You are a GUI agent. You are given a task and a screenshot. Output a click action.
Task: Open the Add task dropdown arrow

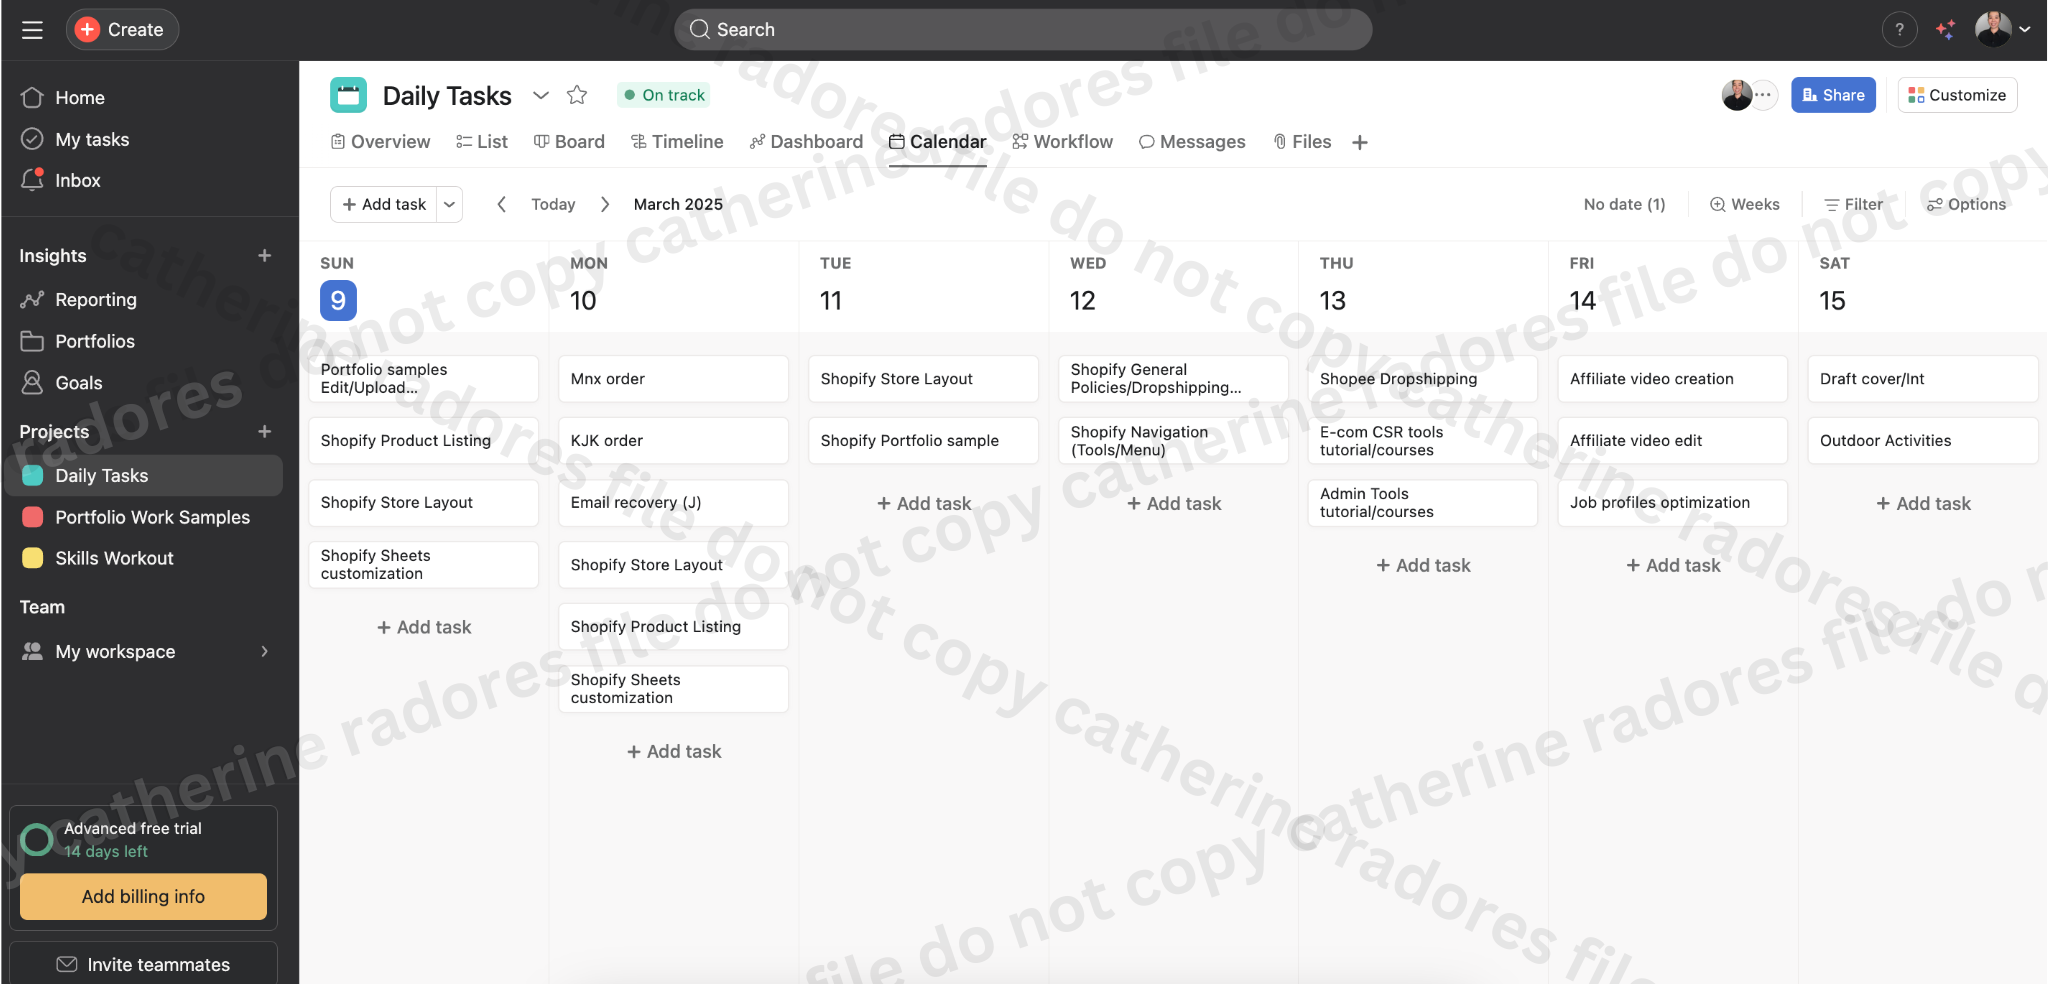point(450,204)
